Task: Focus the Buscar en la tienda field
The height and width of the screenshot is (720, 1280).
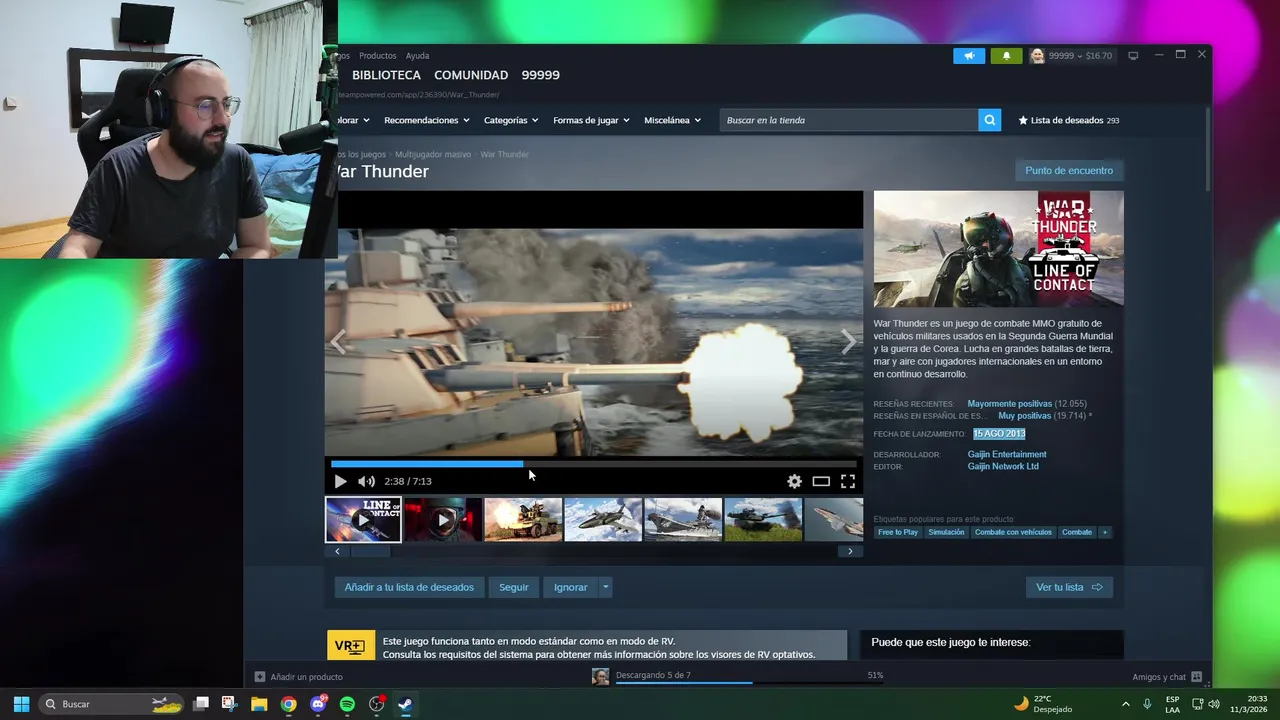Action: point(849,120)
